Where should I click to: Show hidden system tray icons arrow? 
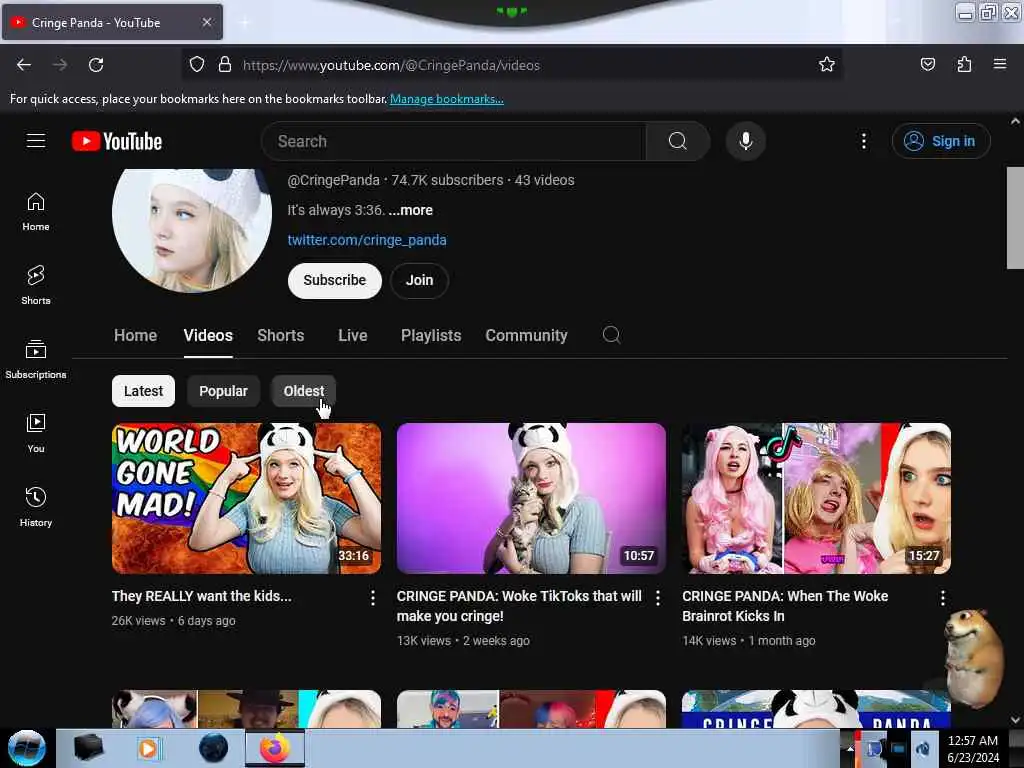[850, 748]
